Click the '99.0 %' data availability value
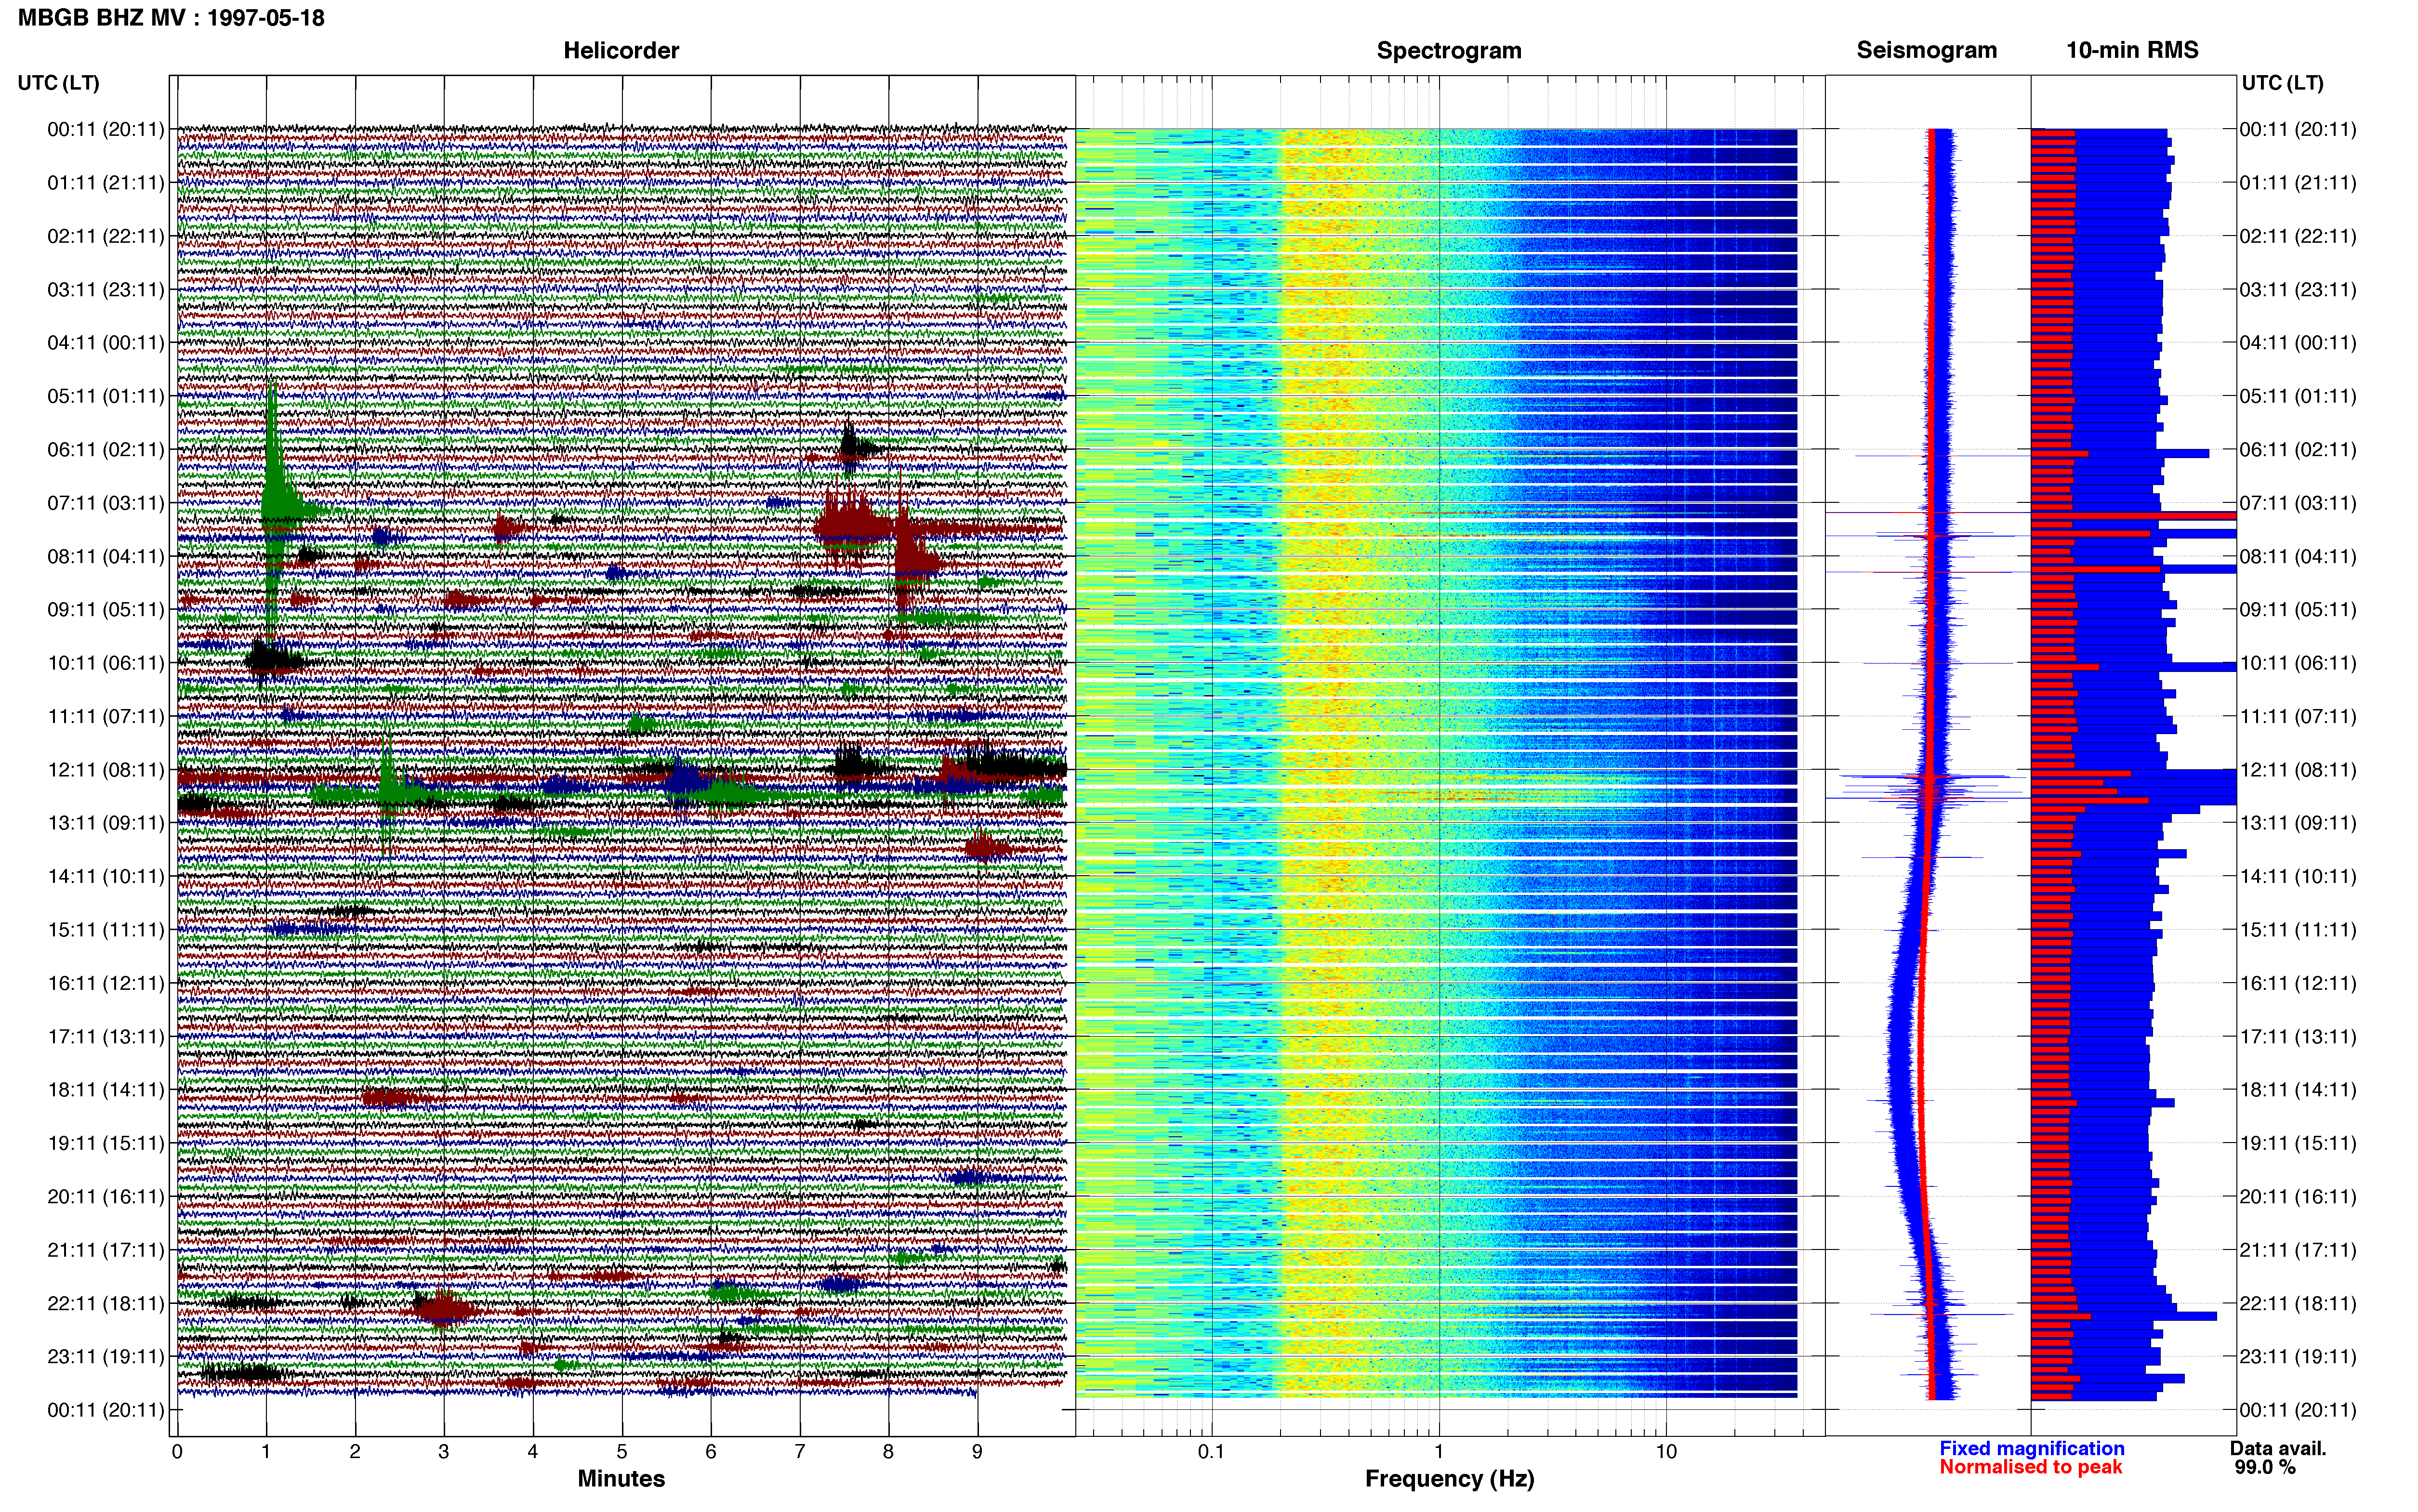 point(2265,1468)
